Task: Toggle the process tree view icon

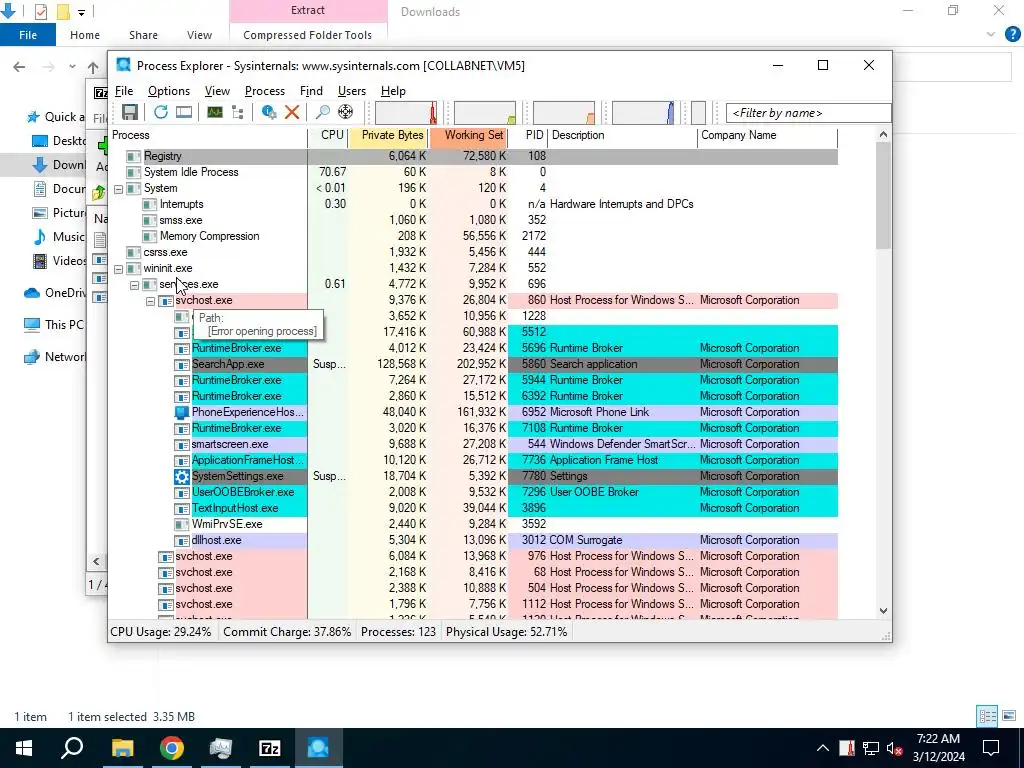Action: pos(238,112)
